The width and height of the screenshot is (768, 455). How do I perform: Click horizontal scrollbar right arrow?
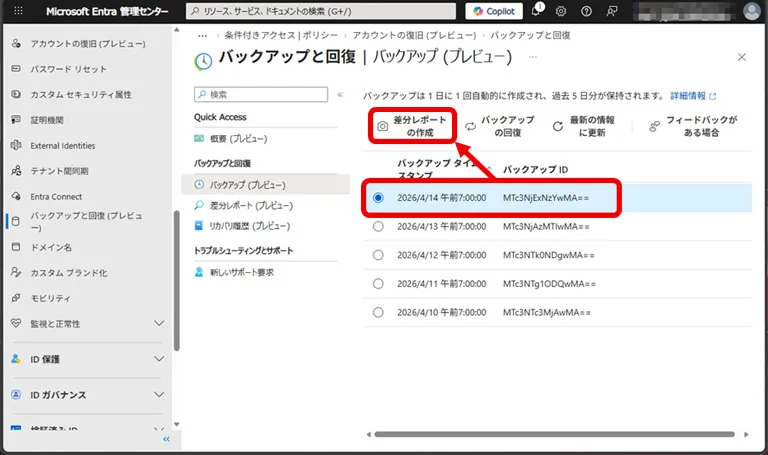click(746, 434)
